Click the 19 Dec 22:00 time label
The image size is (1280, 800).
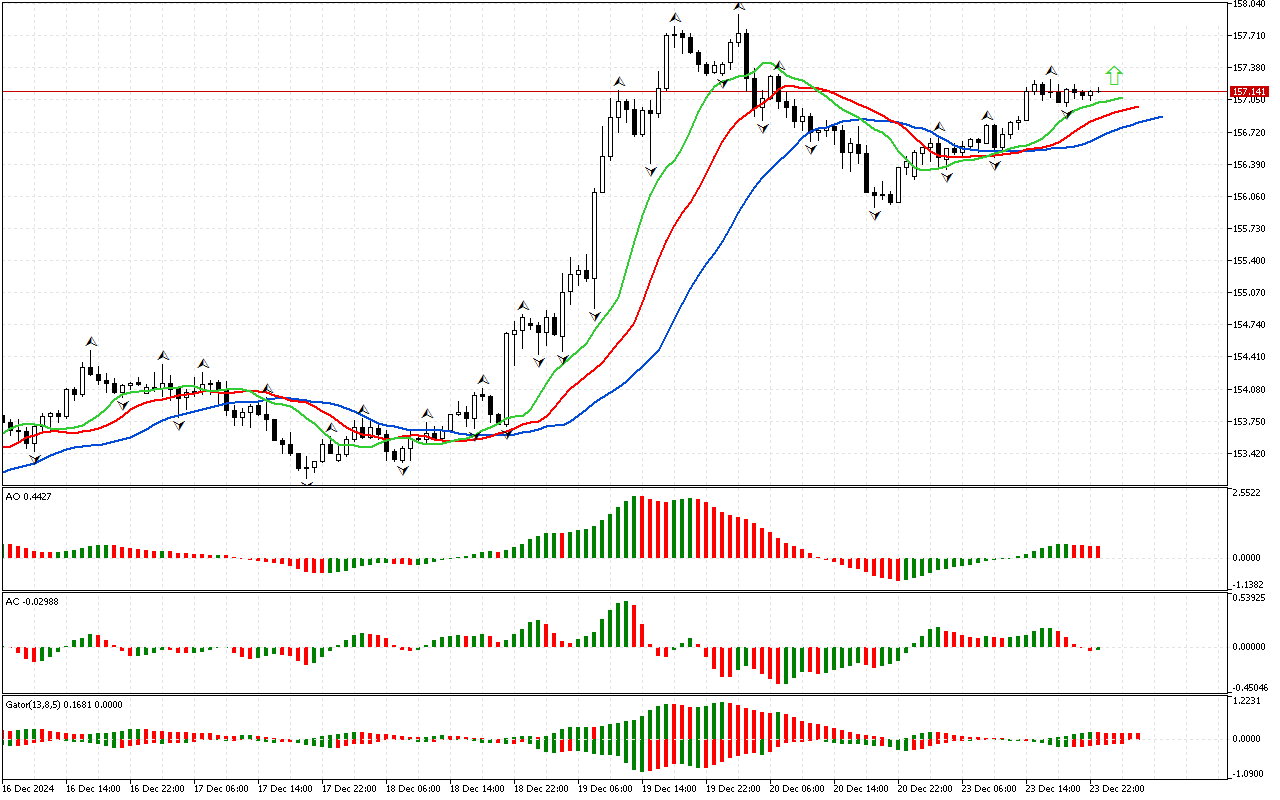click(x=732, y=788)
